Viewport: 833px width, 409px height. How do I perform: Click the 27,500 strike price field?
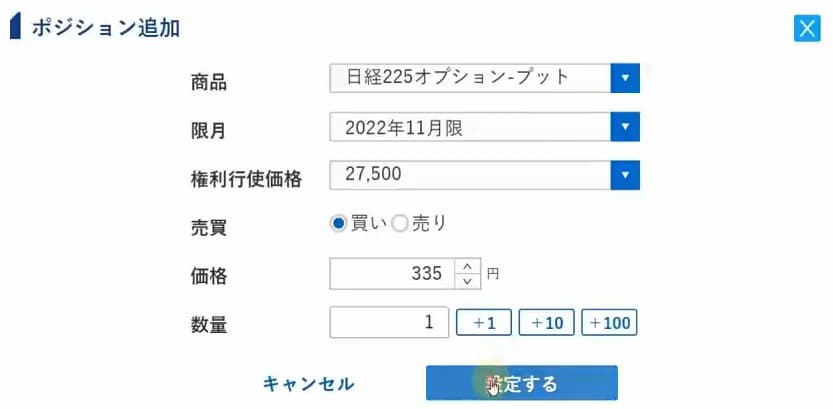pyautogui.click(x=469, y=176)
